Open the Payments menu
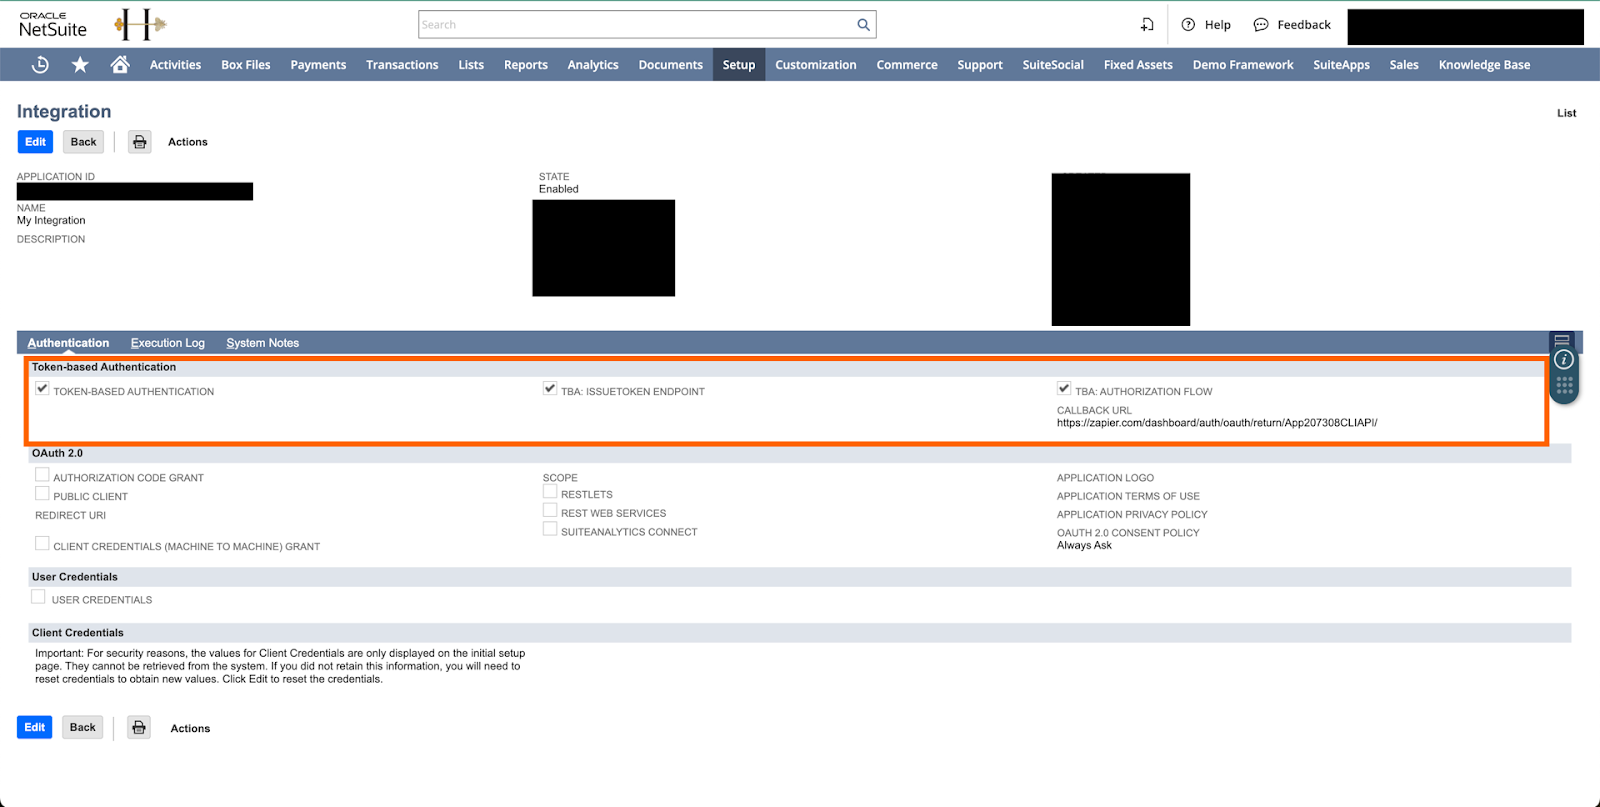 pyautogui.click(x=318, y=65)
